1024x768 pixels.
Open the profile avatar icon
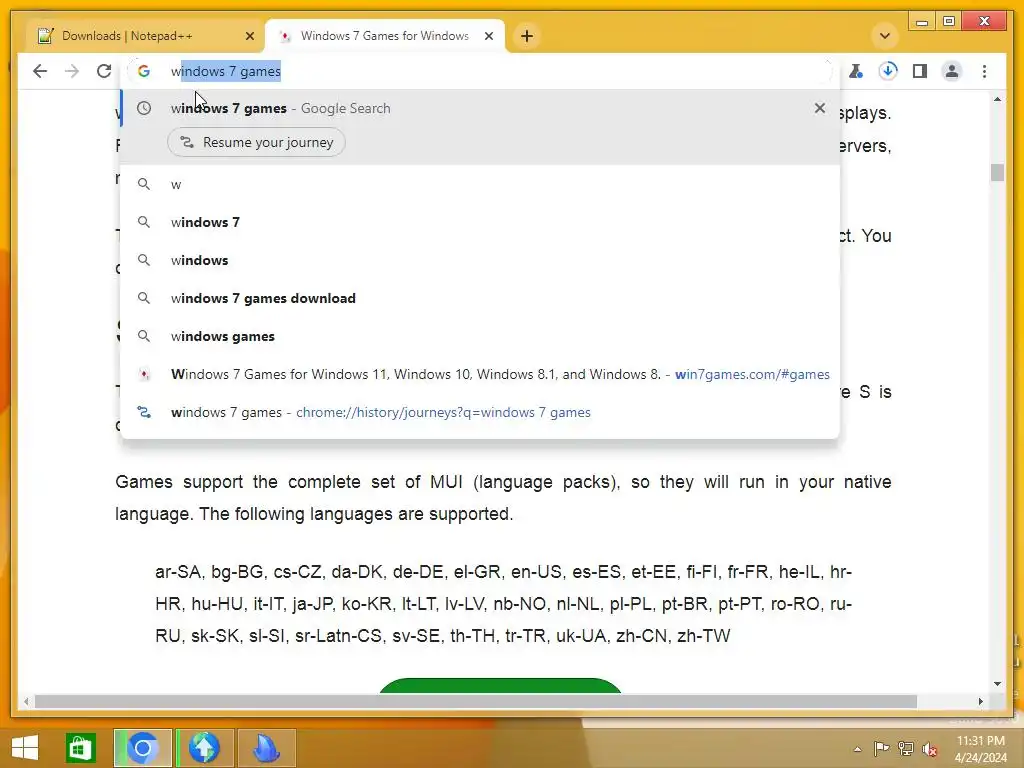pos(952,71)
